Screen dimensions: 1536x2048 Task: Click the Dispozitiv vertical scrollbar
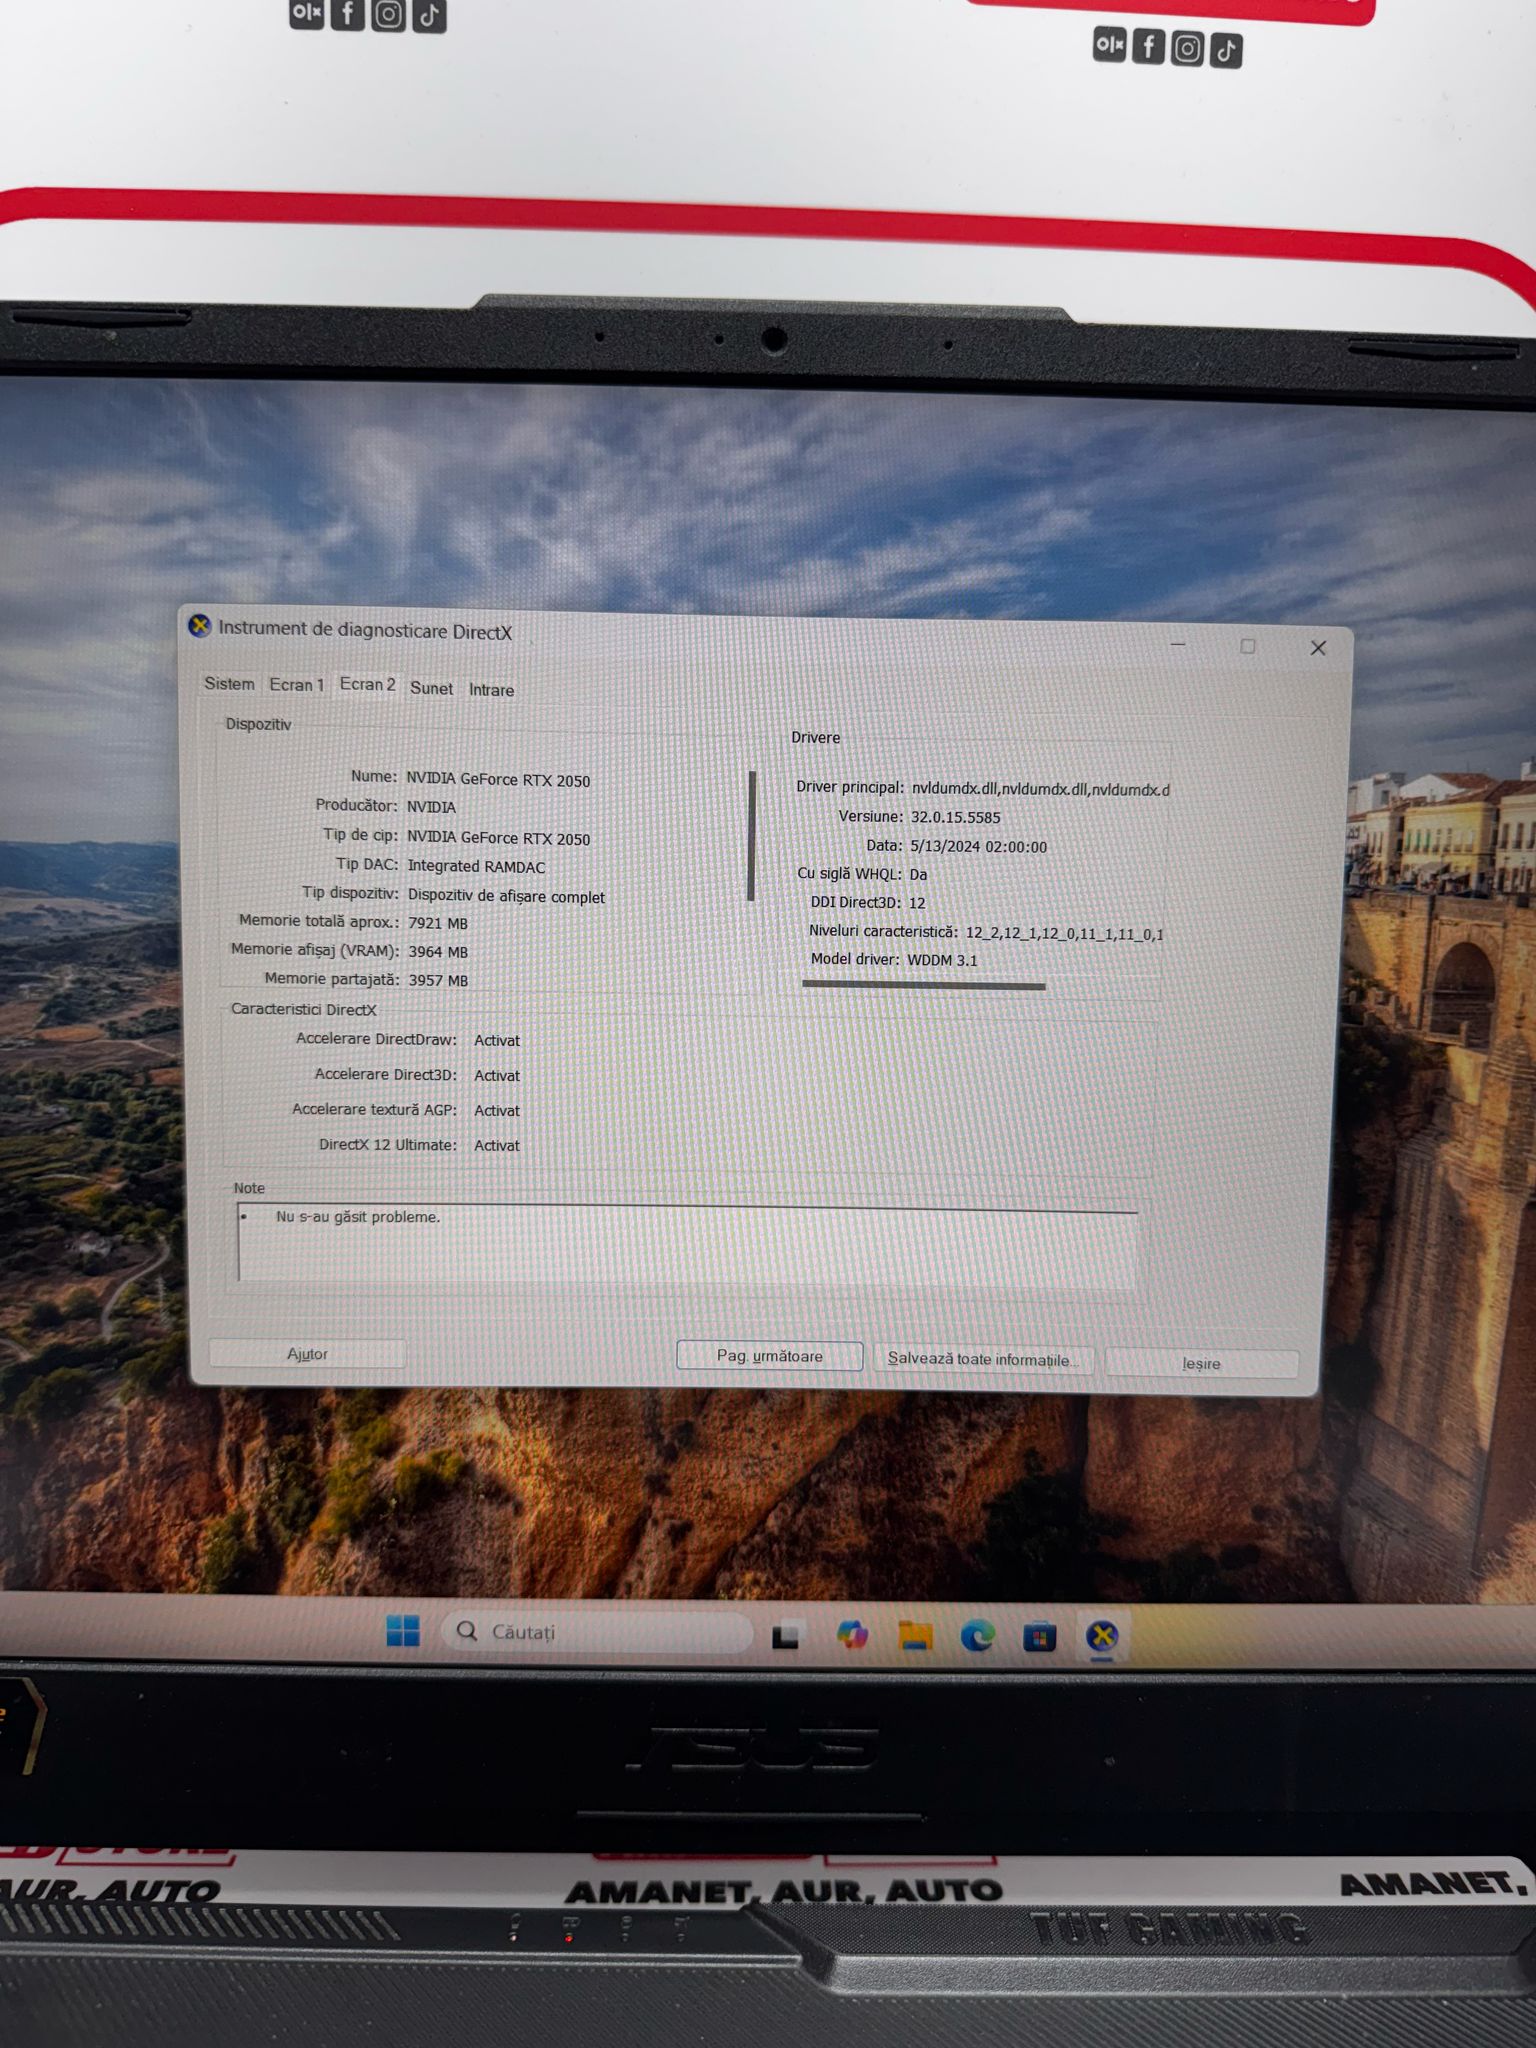(751, 836)
